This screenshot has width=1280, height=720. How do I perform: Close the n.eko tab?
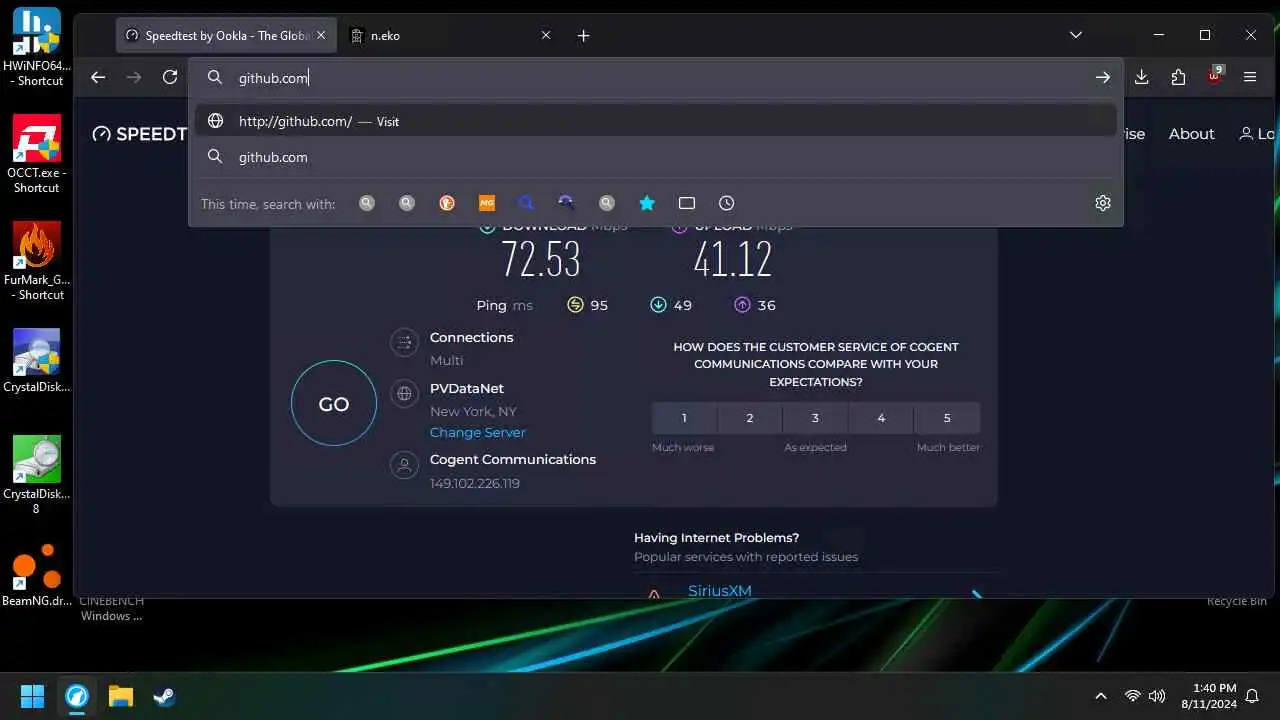(546, 35)
